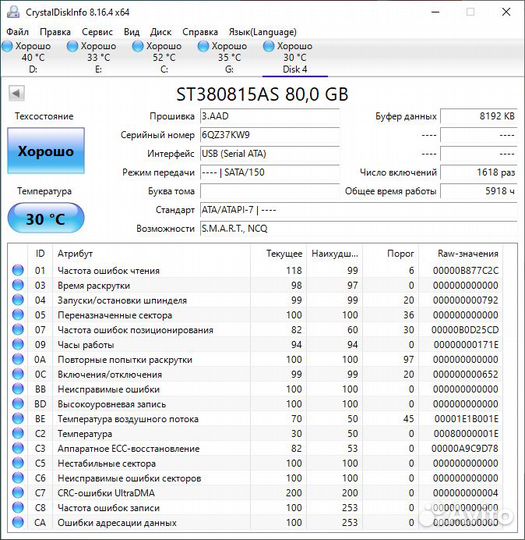The width and height of the screenshot is (525, 540).
Task: Open the Вид menu
Action: tap(132, 32)
